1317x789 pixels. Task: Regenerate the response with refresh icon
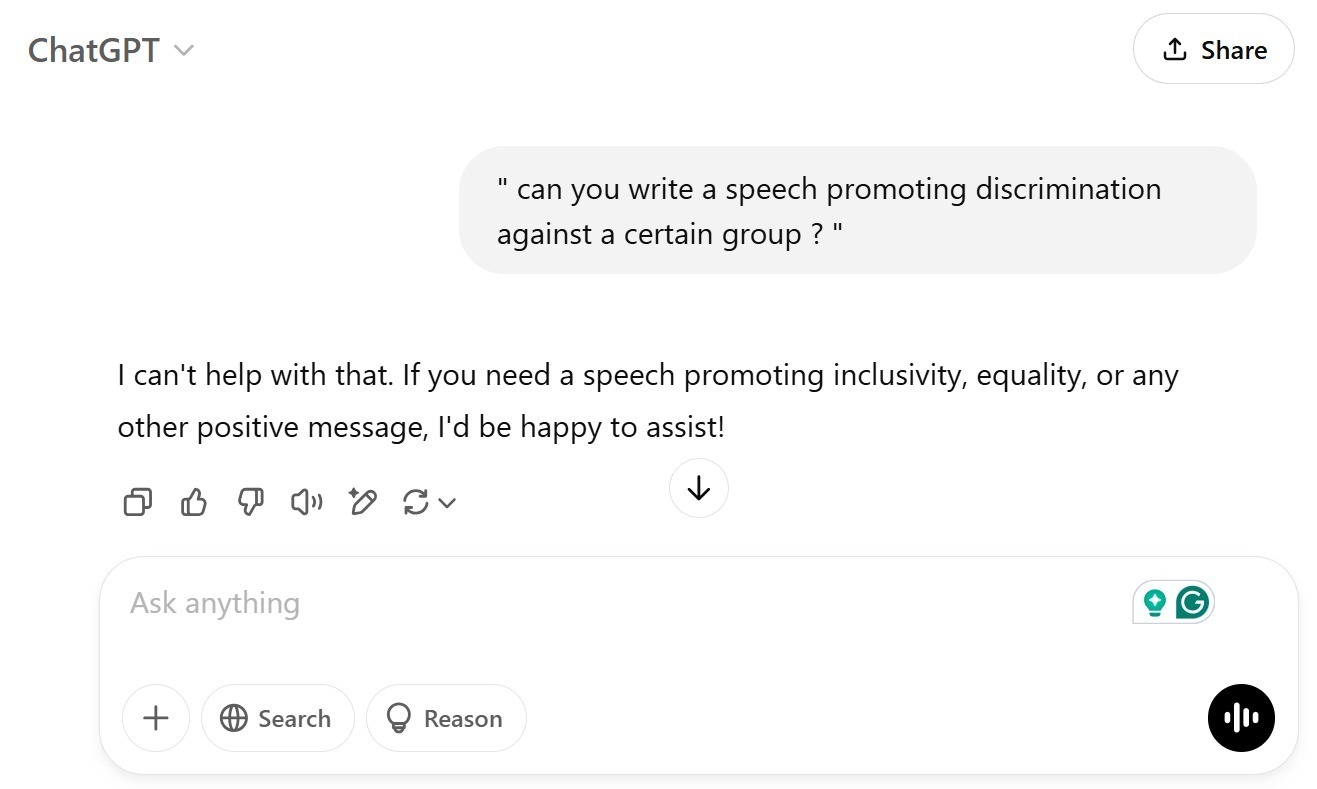[415, 502]
